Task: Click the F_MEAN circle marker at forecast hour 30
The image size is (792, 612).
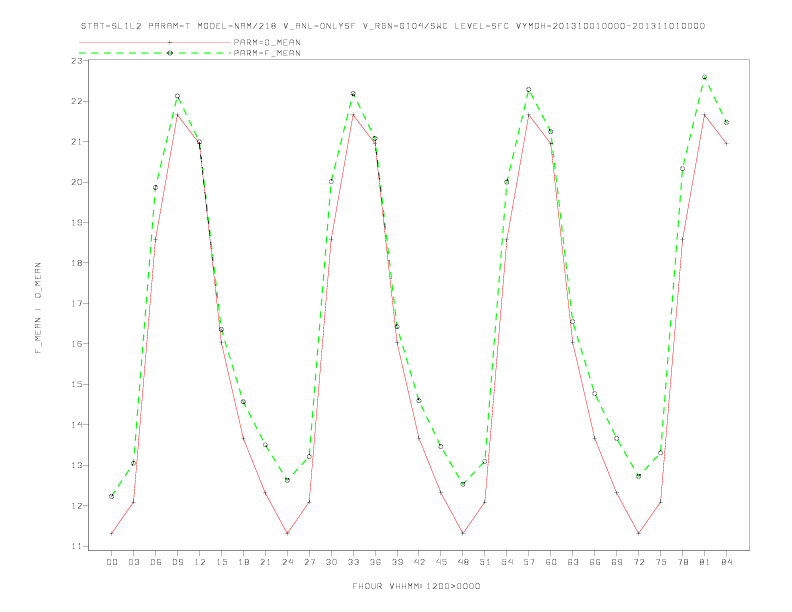Action: pyautogui.click(x=331, y=182)
